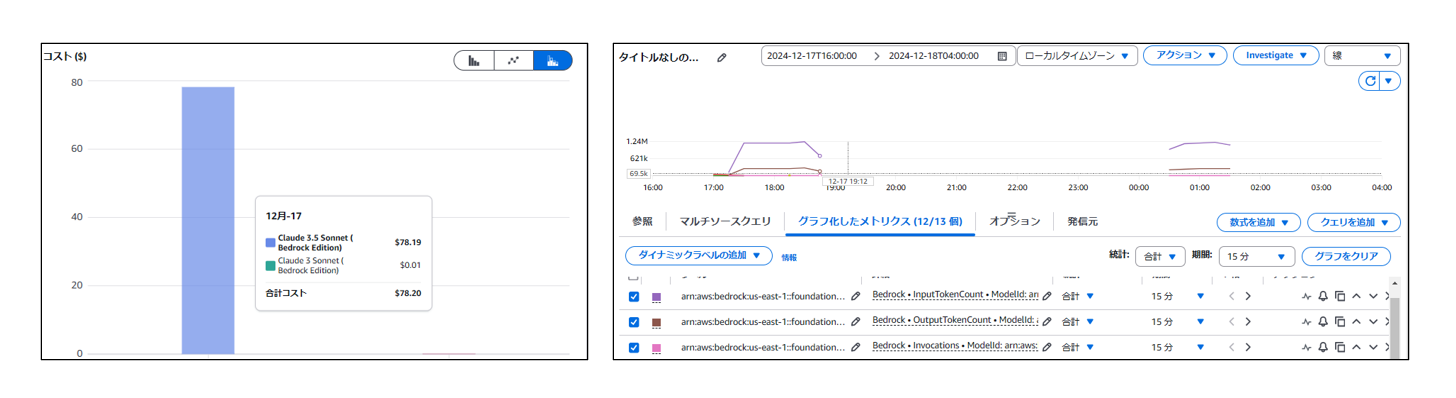The image size is (1456, 398).
Task: Duplicate the InputTokenCount metric row
Action: [1340, 296]
